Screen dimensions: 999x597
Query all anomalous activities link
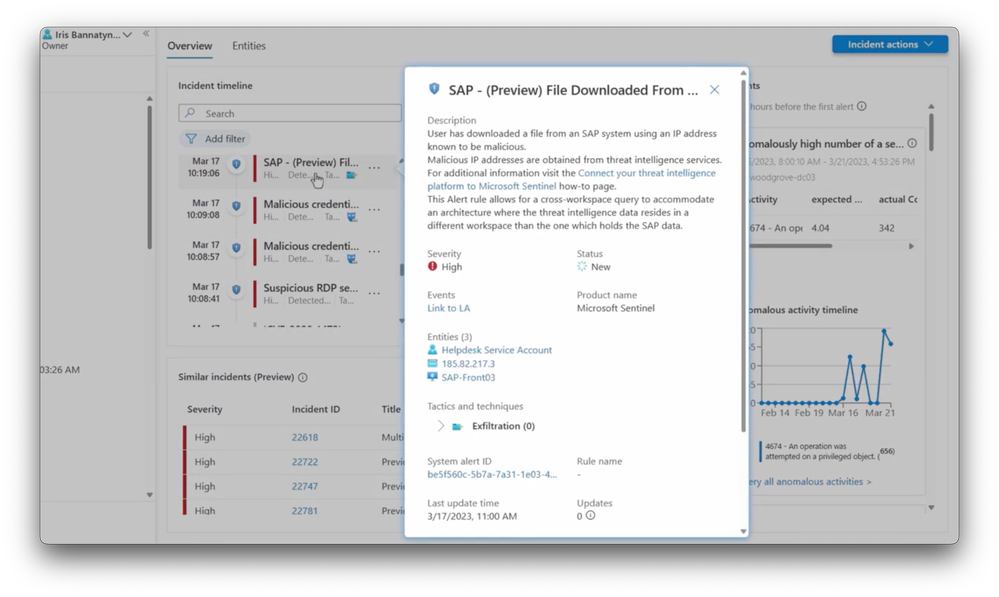(809, 482)
